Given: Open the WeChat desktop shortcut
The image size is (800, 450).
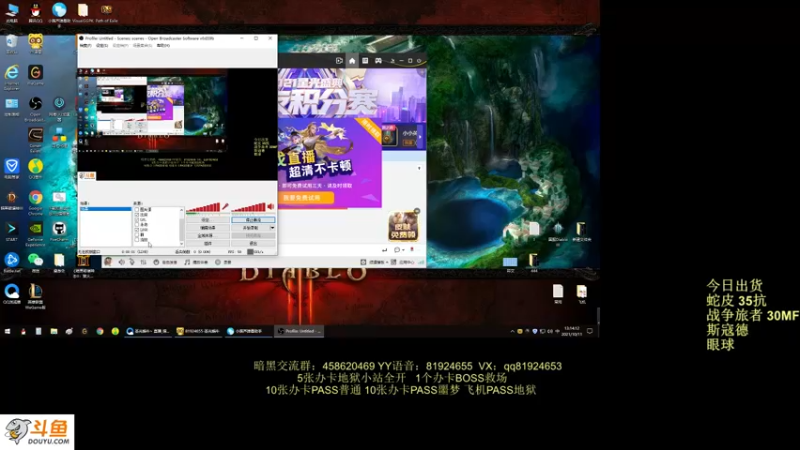Looking at the screenshot, I should coord(35,262).
